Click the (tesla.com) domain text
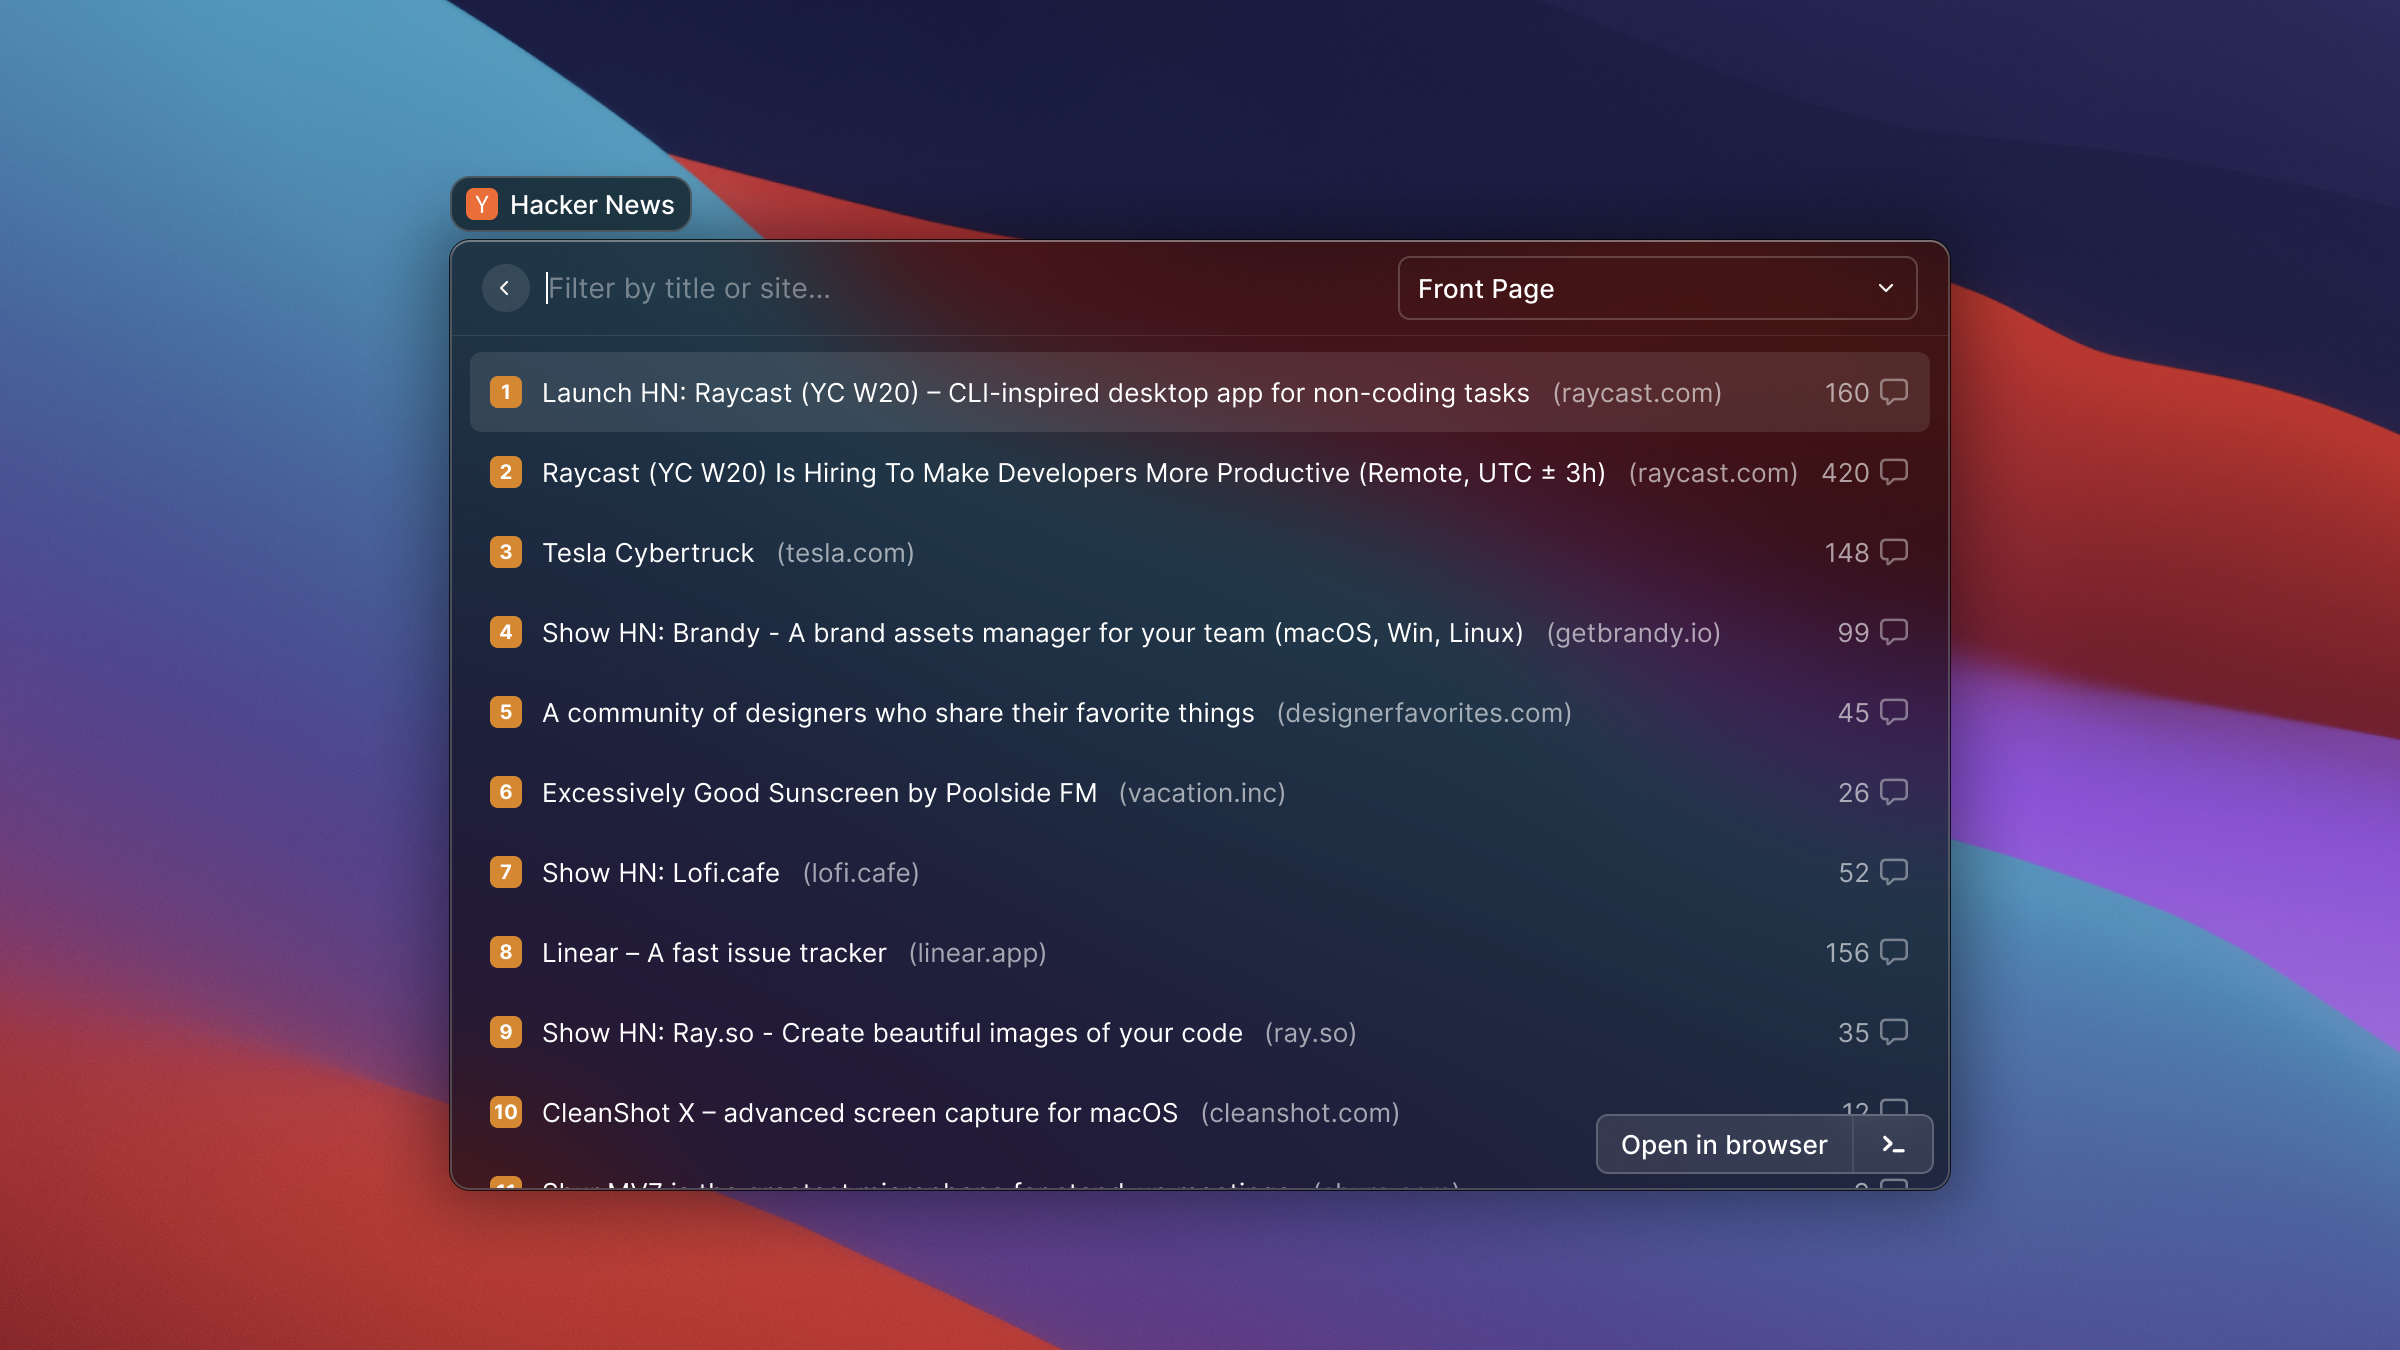The height and width of the screenshot is (1350, 2400). coord(846,553)
